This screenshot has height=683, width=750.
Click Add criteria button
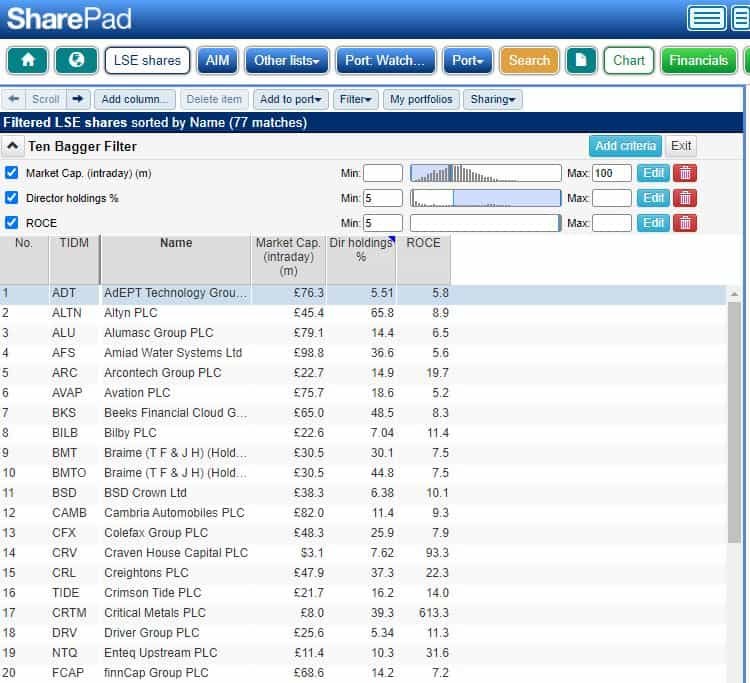click(625, 146)
